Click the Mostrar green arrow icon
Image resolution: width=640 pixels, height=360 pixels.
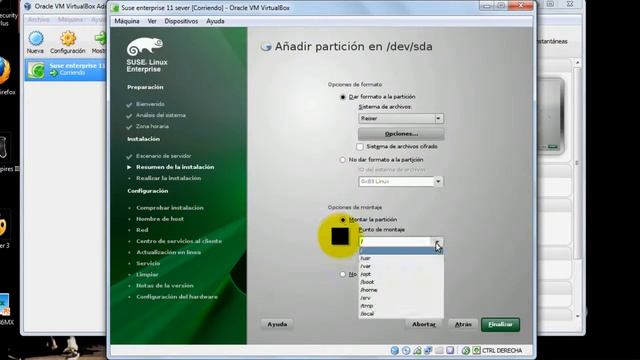[x=100, y=39]
